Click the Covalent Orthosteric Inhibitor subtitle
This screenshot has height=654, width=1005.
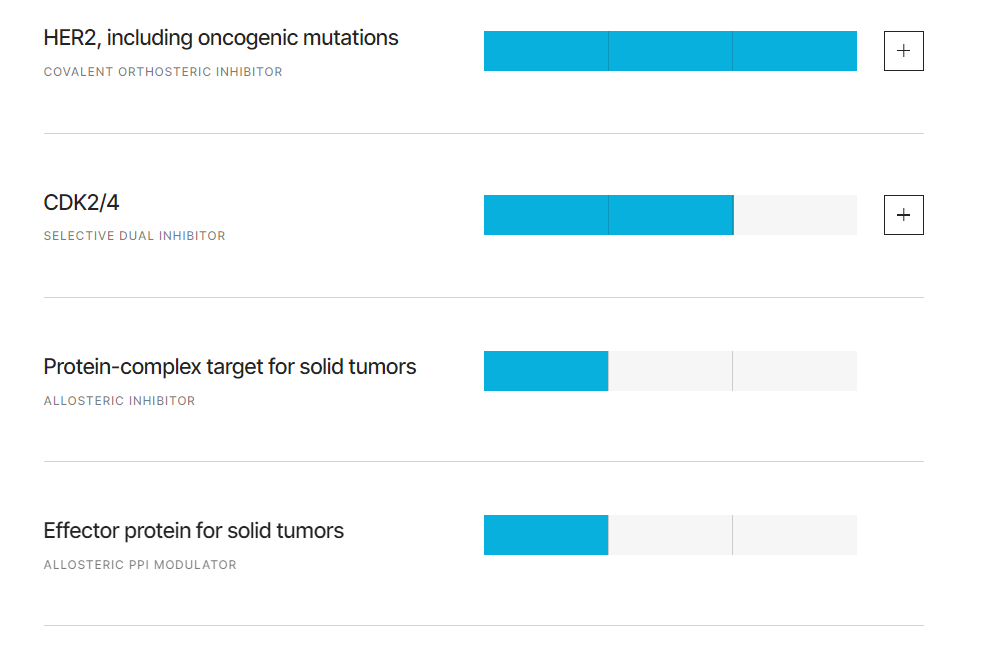click(163, 72)
